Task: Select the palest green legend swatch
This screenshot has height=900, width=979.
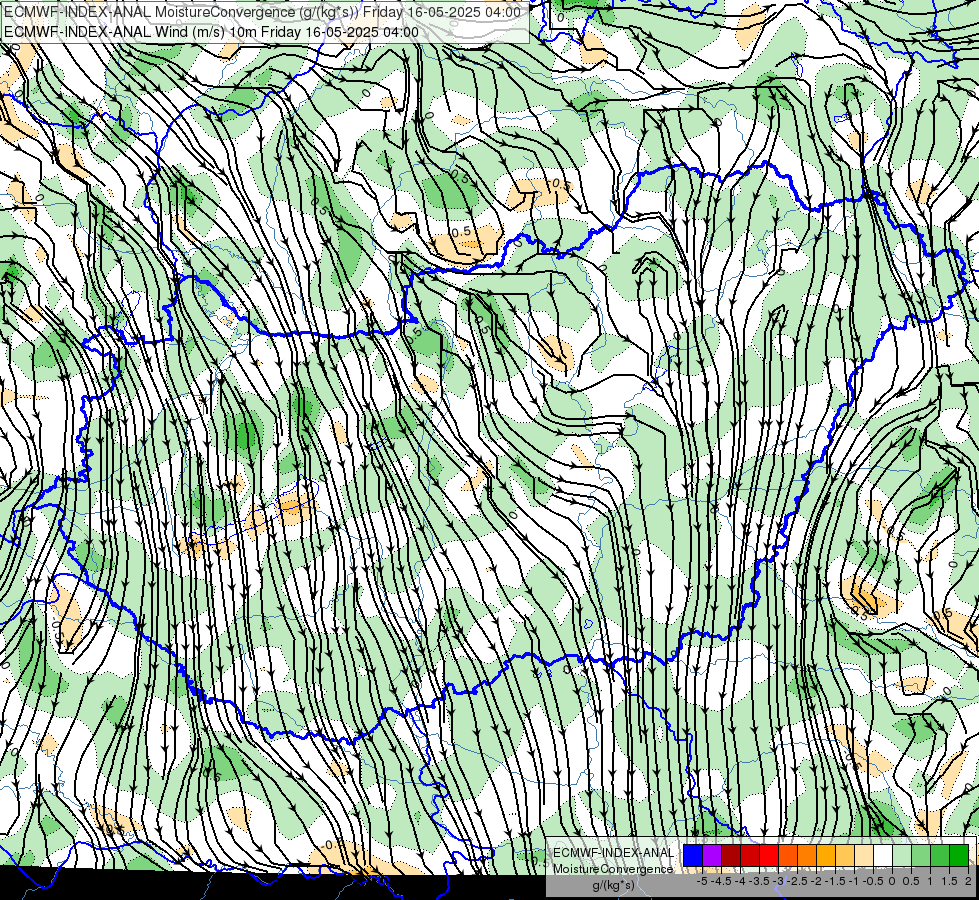Action: point(902,855)
